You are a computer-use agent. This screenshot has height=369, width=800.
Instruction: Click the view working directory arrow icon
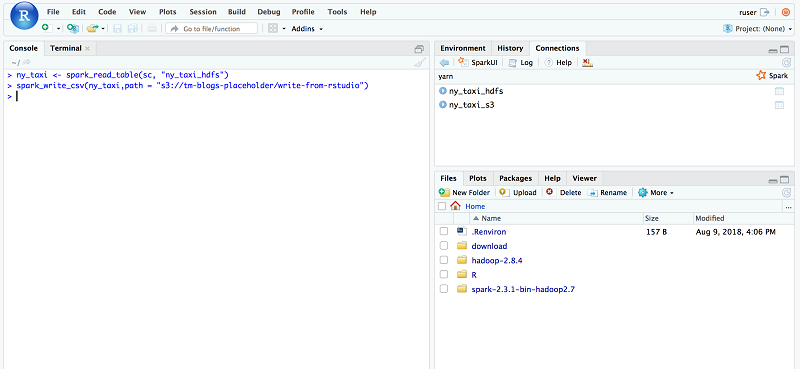click(x=26, y=62)
